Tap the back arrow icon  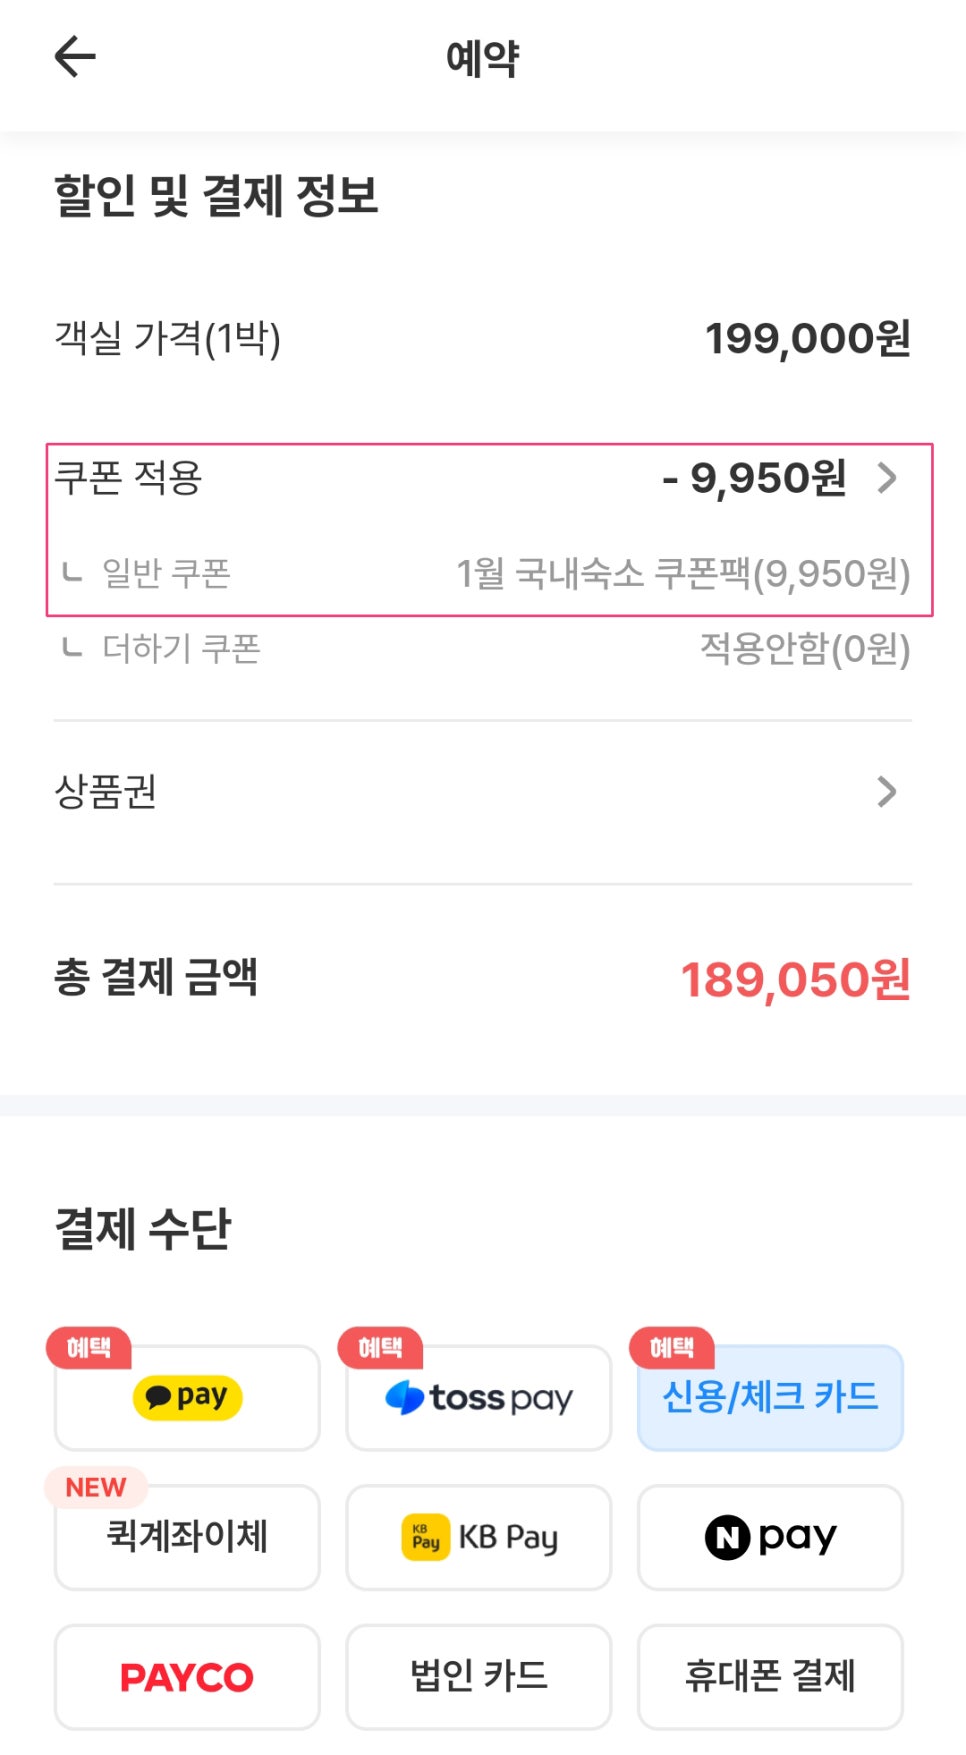(x=75, y=56)
